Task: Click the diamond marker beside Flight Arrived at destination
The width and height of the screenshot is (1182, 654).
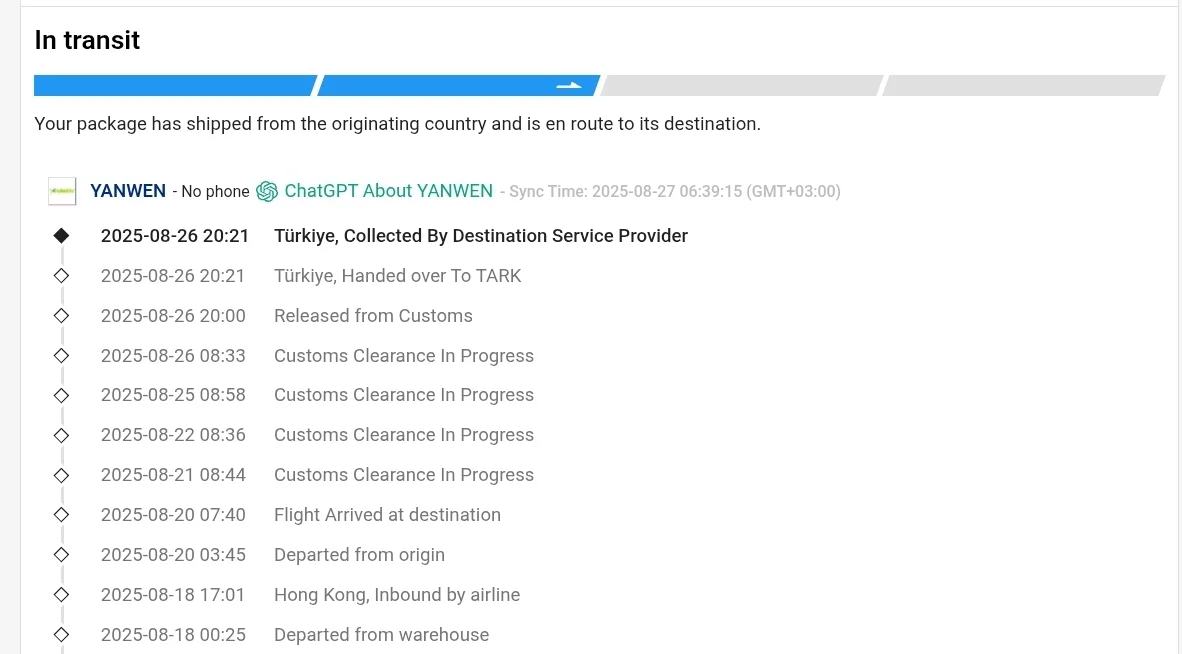Action: point(61,515)
